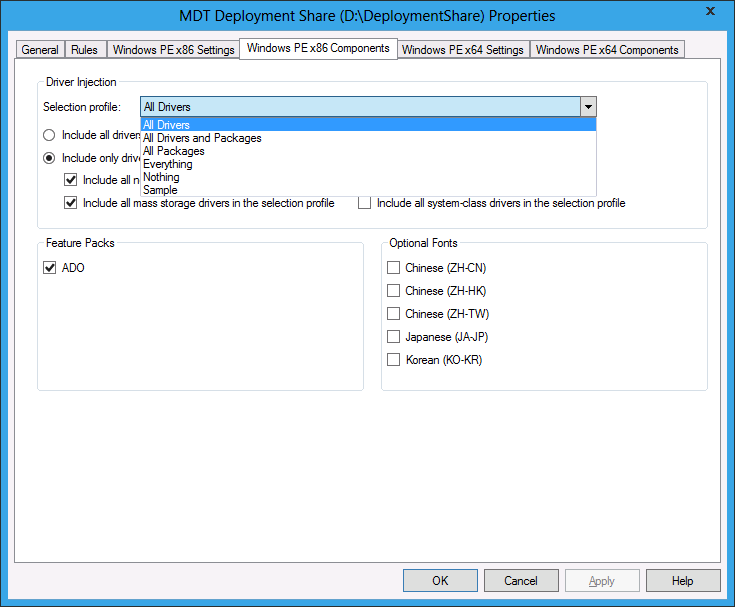Viewport: 735px width, 607px height.
Task: Switch to Windows PE x86 Settings tab
Action: pos(173,50)
